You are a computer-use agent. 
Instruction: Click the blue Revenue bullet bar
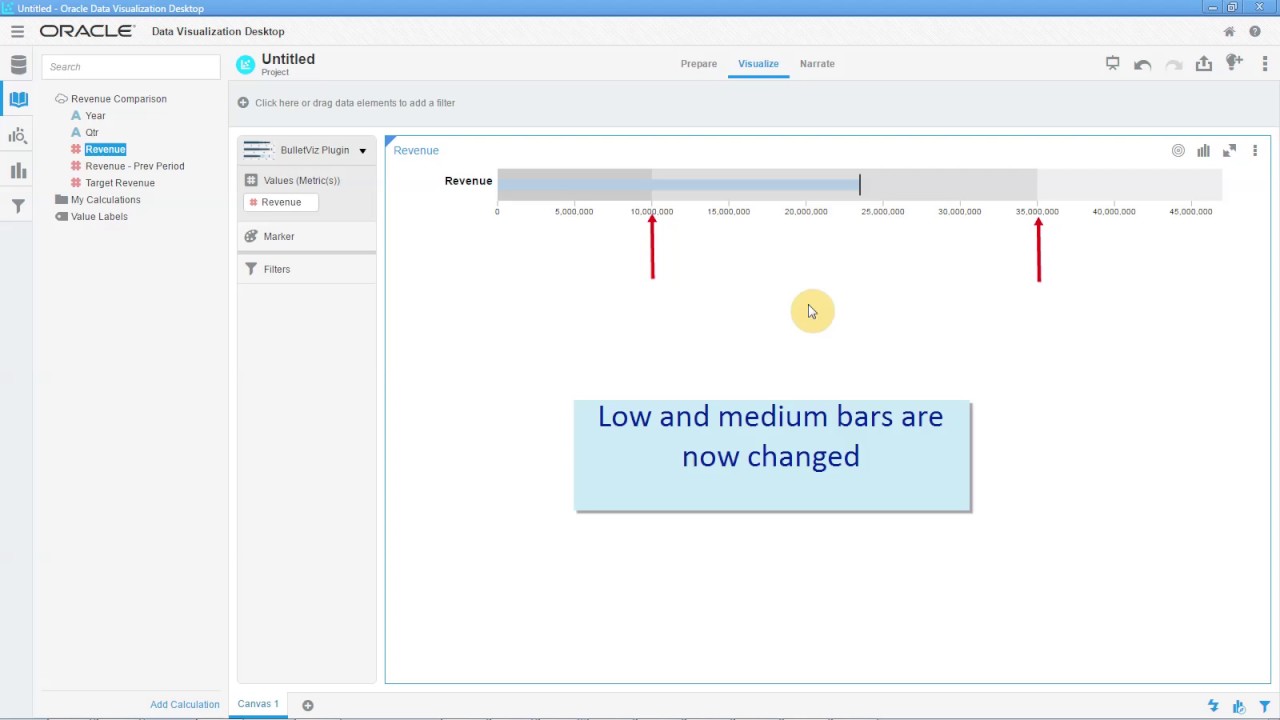678,184
